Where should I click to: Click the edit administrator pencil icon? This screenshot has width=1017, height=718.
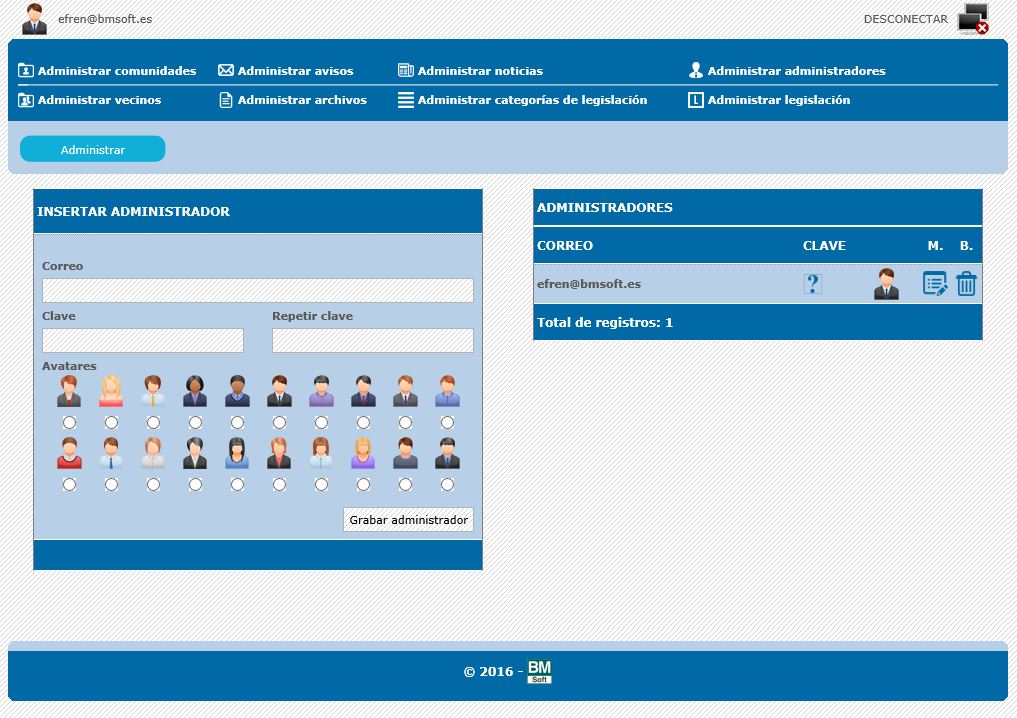point(934,284)
